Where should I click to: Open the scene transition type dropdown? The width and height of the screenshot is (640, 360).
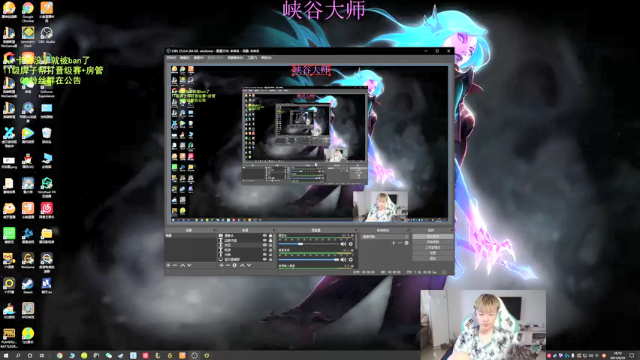coord(385,237)
